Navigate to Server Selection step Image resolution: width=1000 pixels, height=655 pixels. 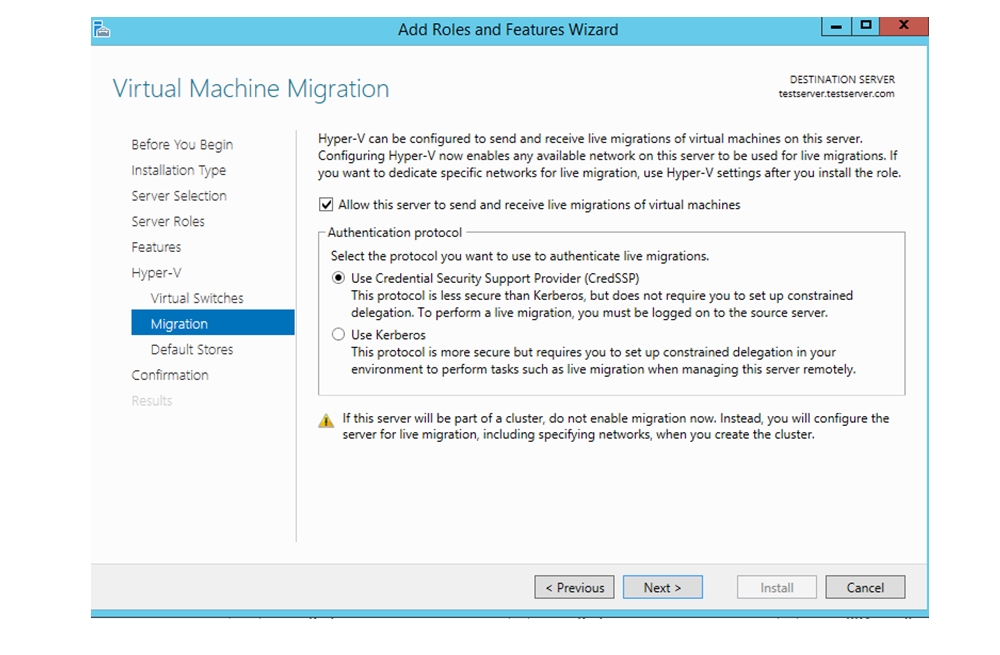pyautogui.click(x=178, y=196)
